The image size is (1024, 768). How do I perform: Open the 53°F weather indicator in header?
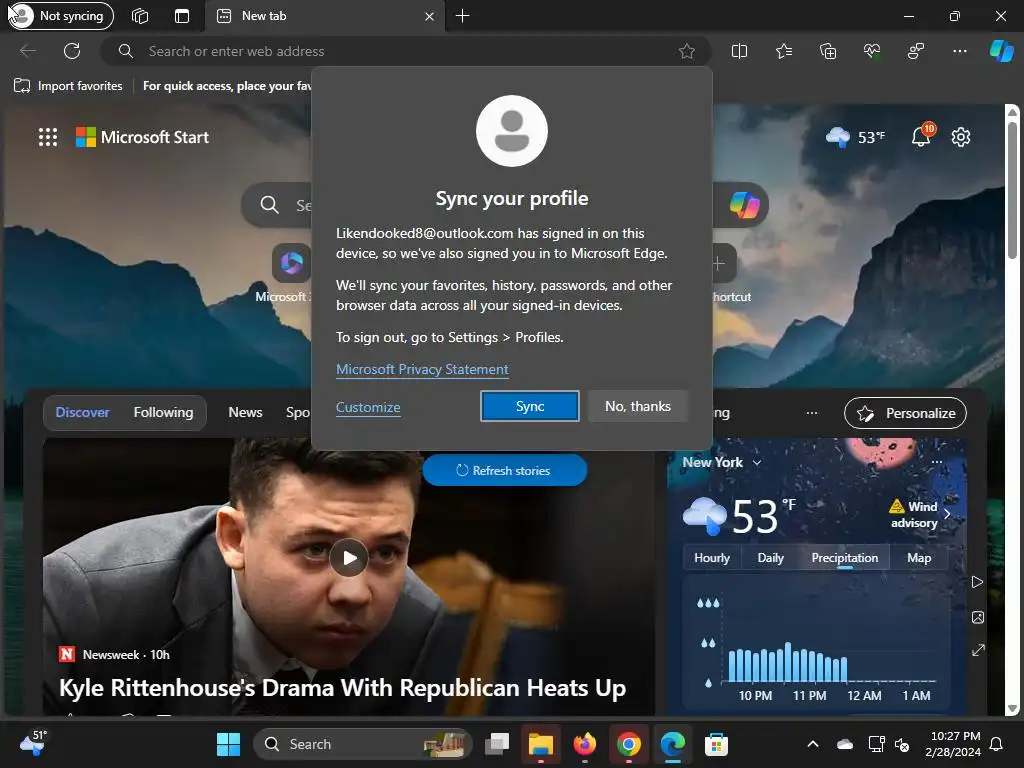click(856, 137)
